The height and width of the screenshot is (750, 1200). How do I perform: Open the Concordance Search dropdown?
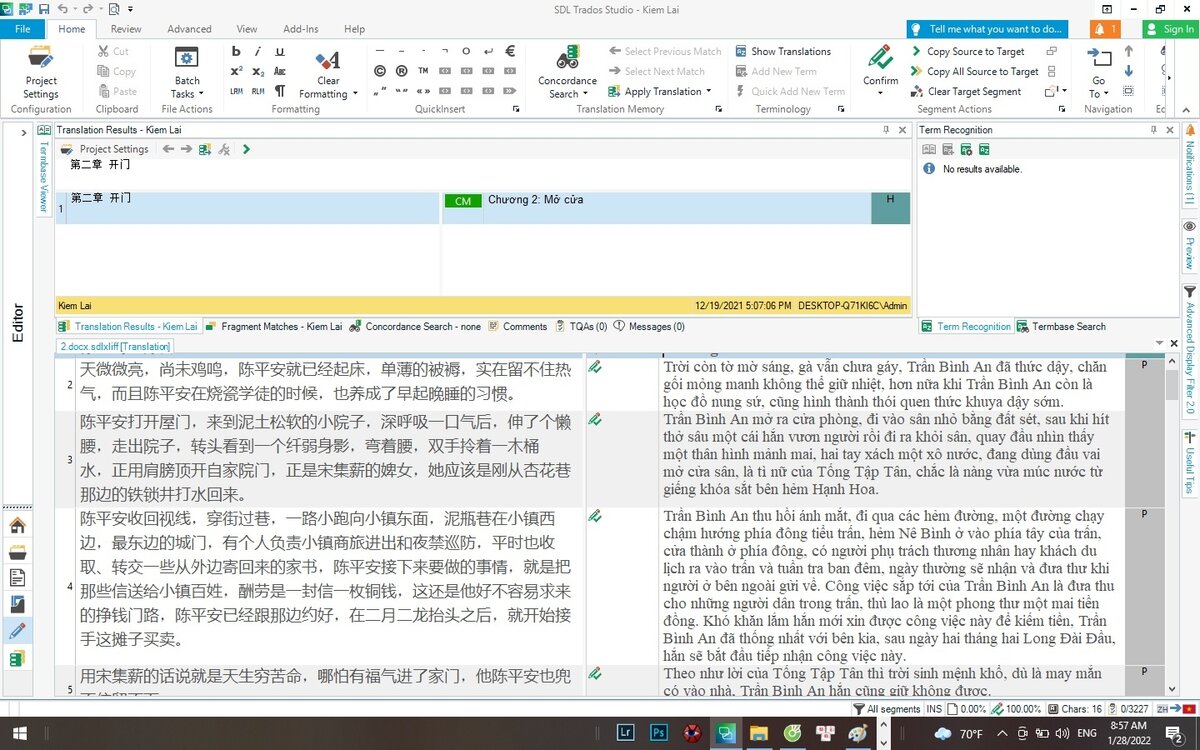567,94
